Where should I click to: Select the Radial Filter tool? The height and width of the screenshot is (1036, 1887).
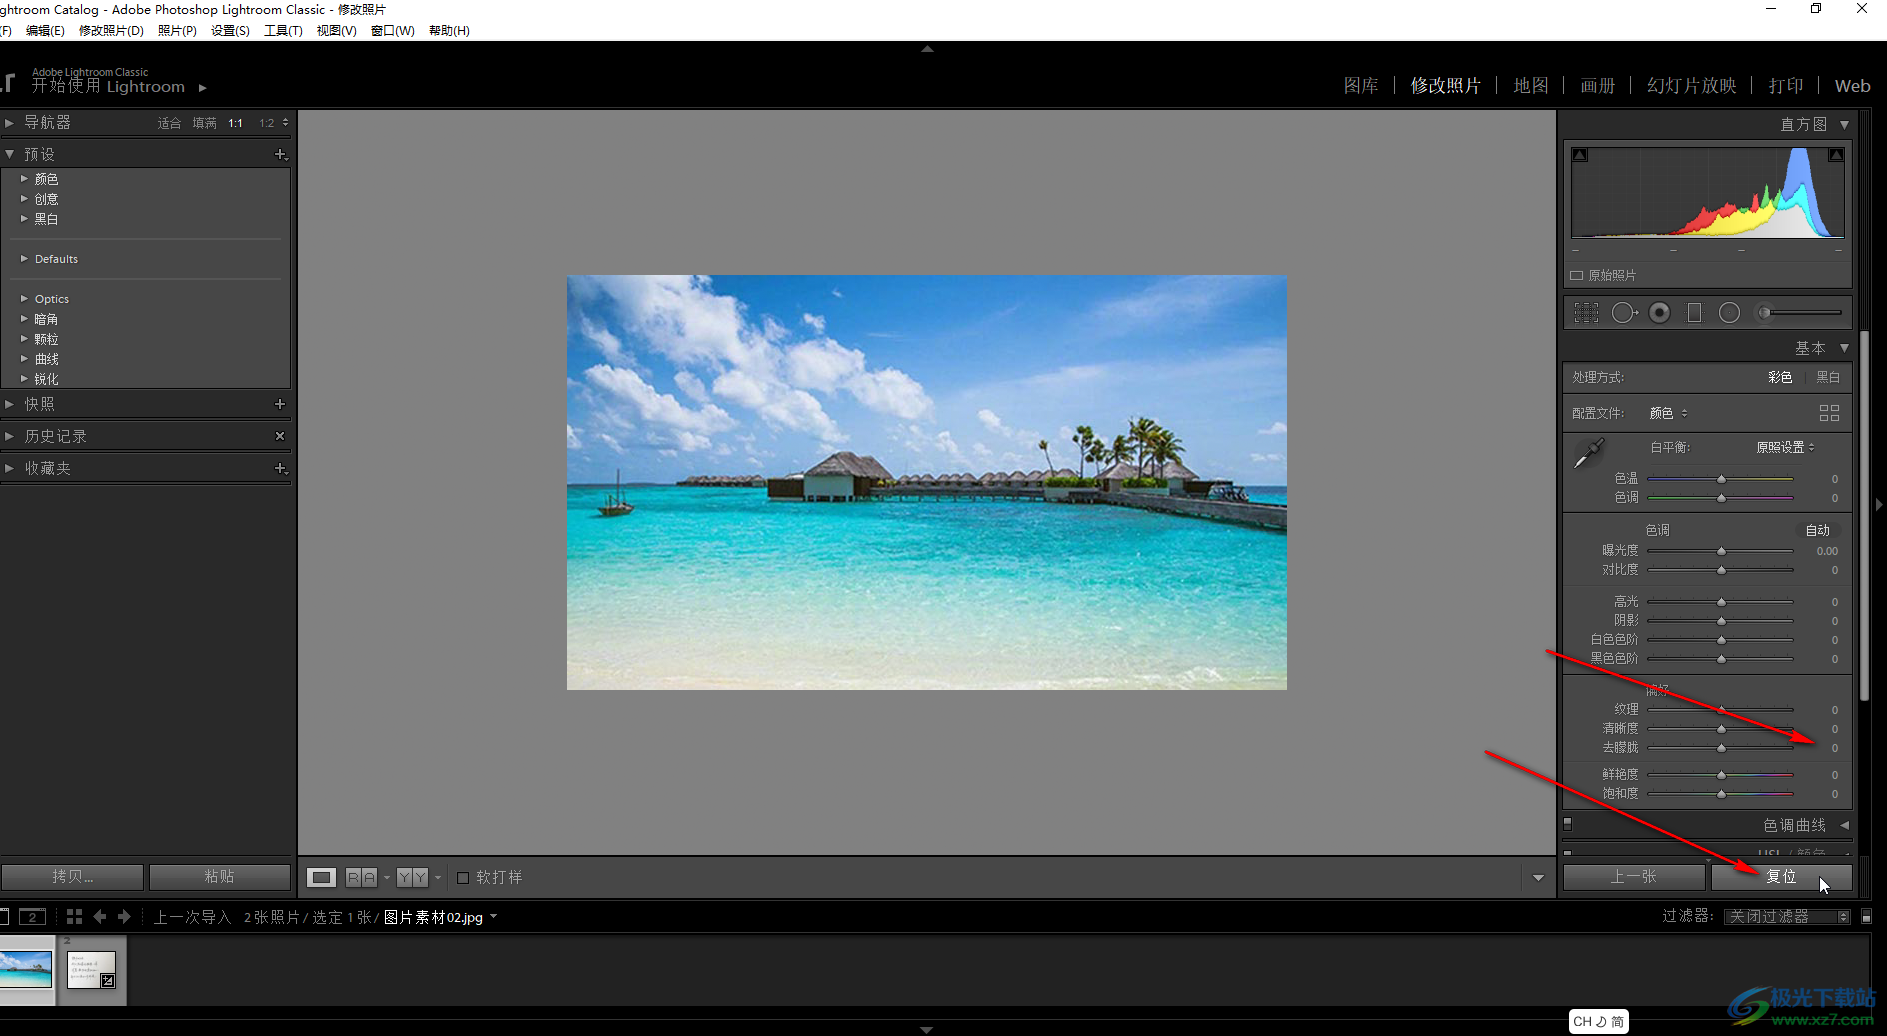(x=1729, y=313)
